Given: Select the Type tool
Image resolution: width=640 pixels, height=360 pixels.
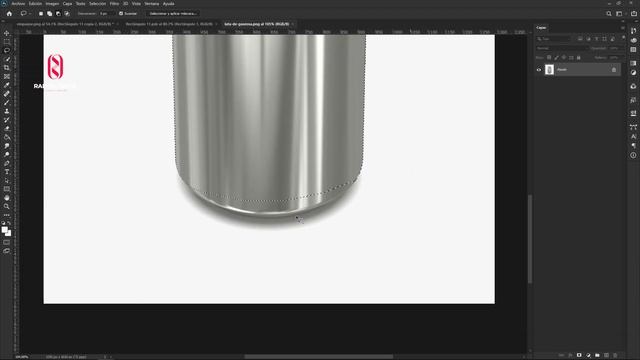Looking at the screenshot, I should [x=7, y=172].
